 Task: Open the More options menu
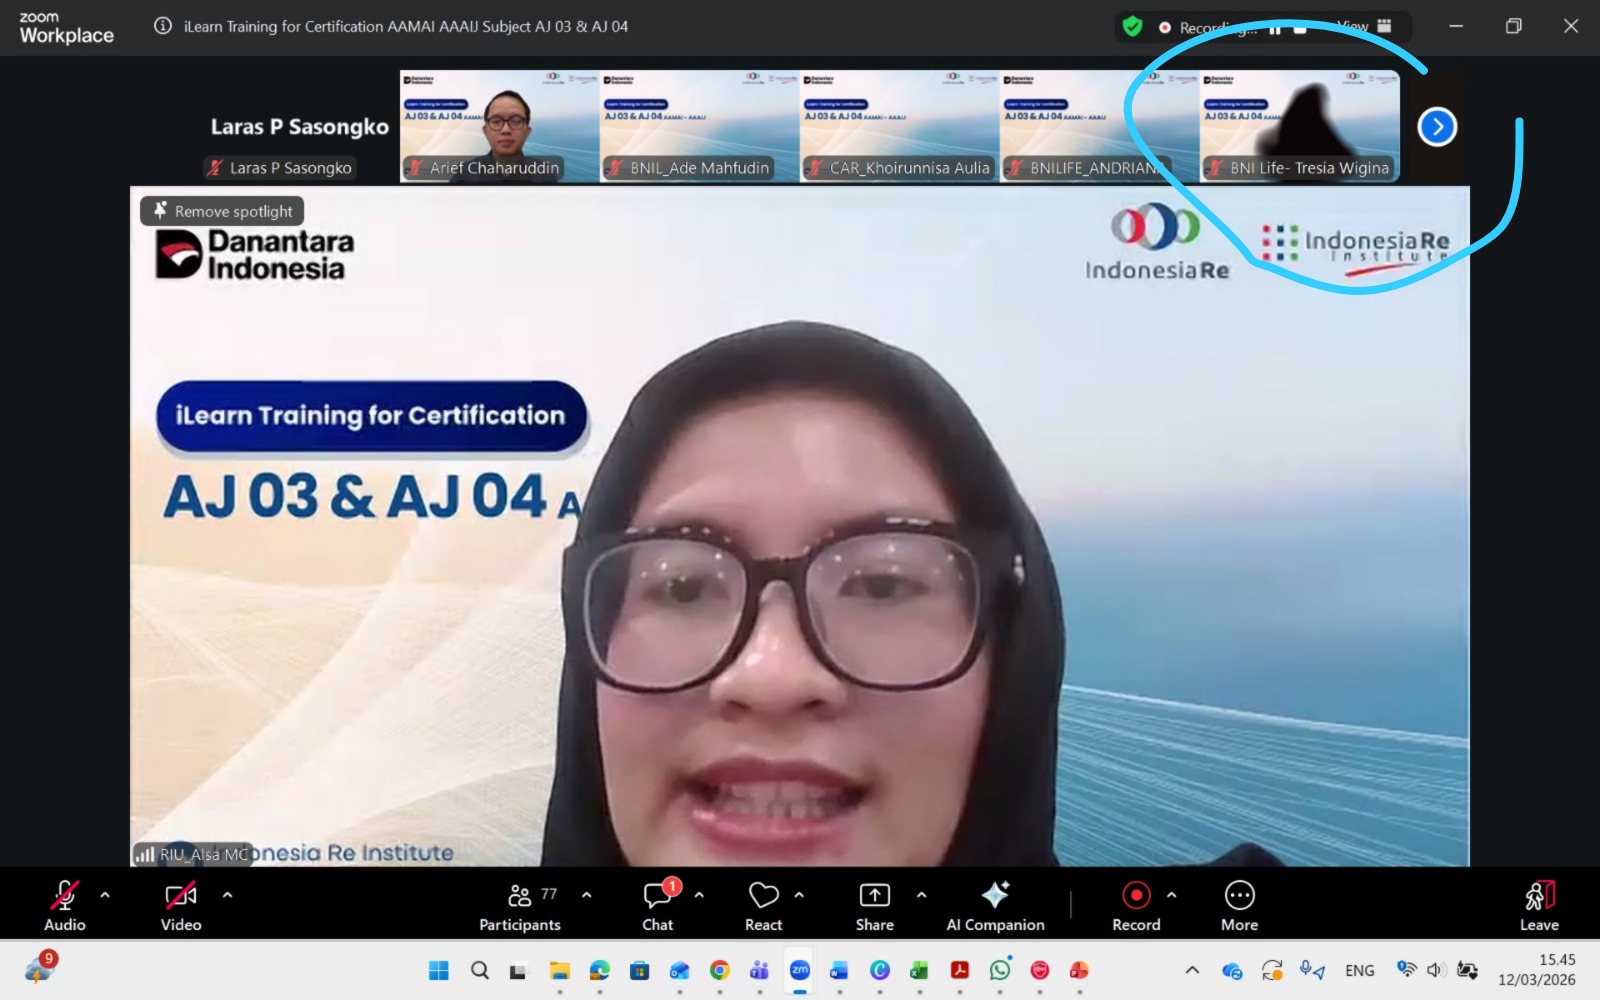[1239, 905]
